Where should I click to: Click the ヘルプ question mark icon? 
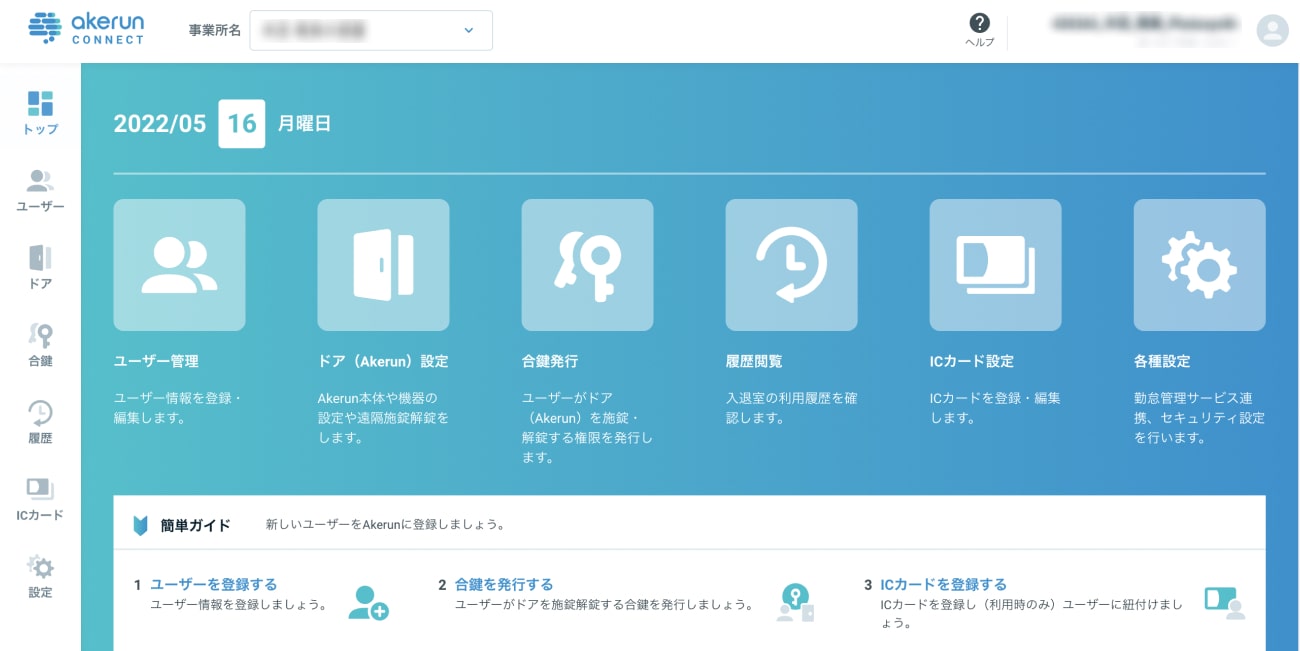coord(979,24)
